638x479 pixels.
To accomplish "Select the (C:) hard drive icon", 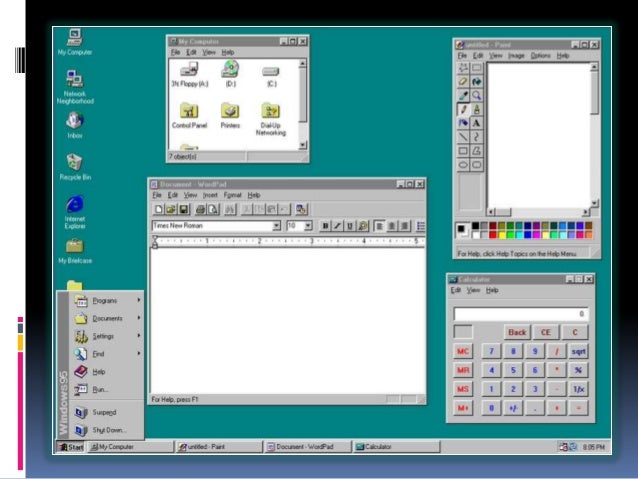I will (271, 77).
